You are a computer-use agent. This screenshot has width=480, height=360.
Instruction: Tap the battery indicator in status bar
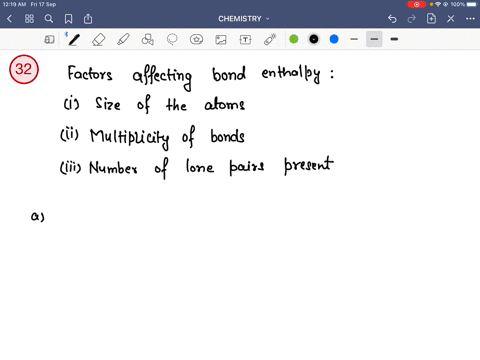click(472, 4)
